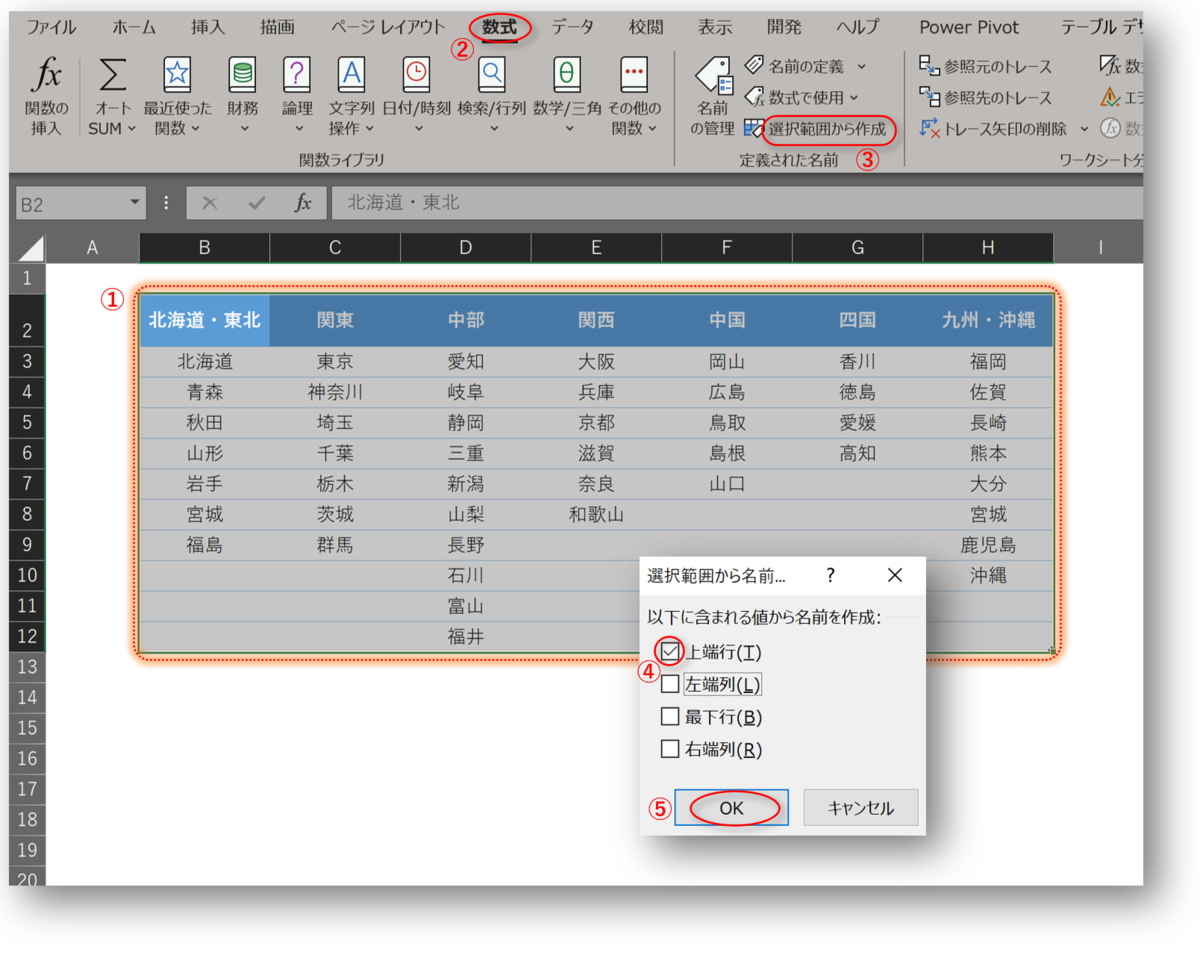Close the 選択範囲から名前 dialog
1200x955 pixels.
[x=895, y=575]
